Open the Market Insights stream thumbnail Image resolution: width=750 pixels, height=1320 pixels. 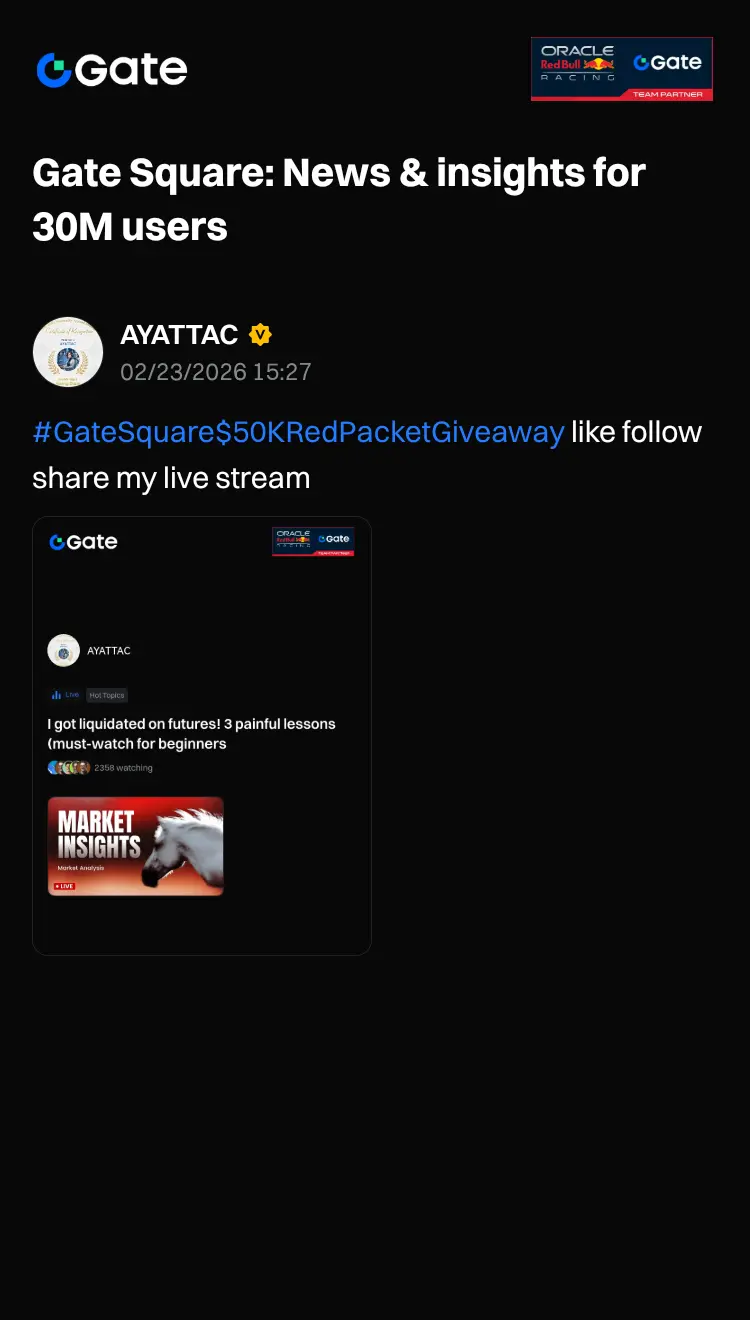point(136,846)
